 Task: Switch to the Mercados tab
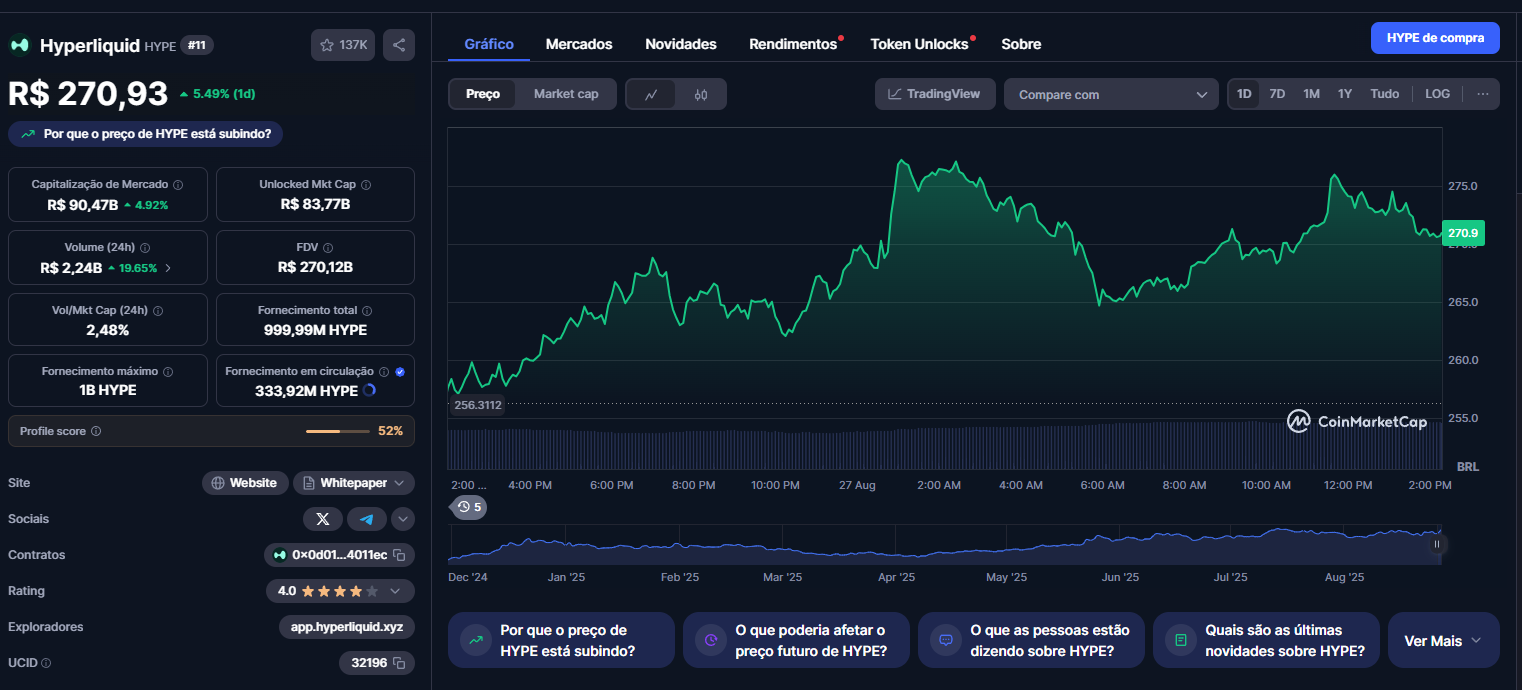[579, 44]
